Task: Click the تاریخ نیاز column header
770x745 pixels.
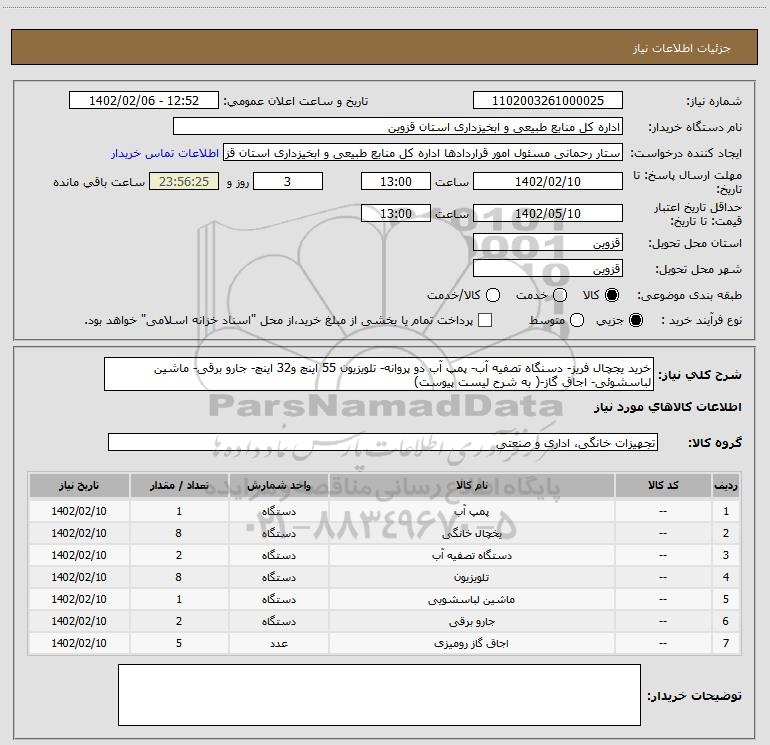Action: pos(79,486)
